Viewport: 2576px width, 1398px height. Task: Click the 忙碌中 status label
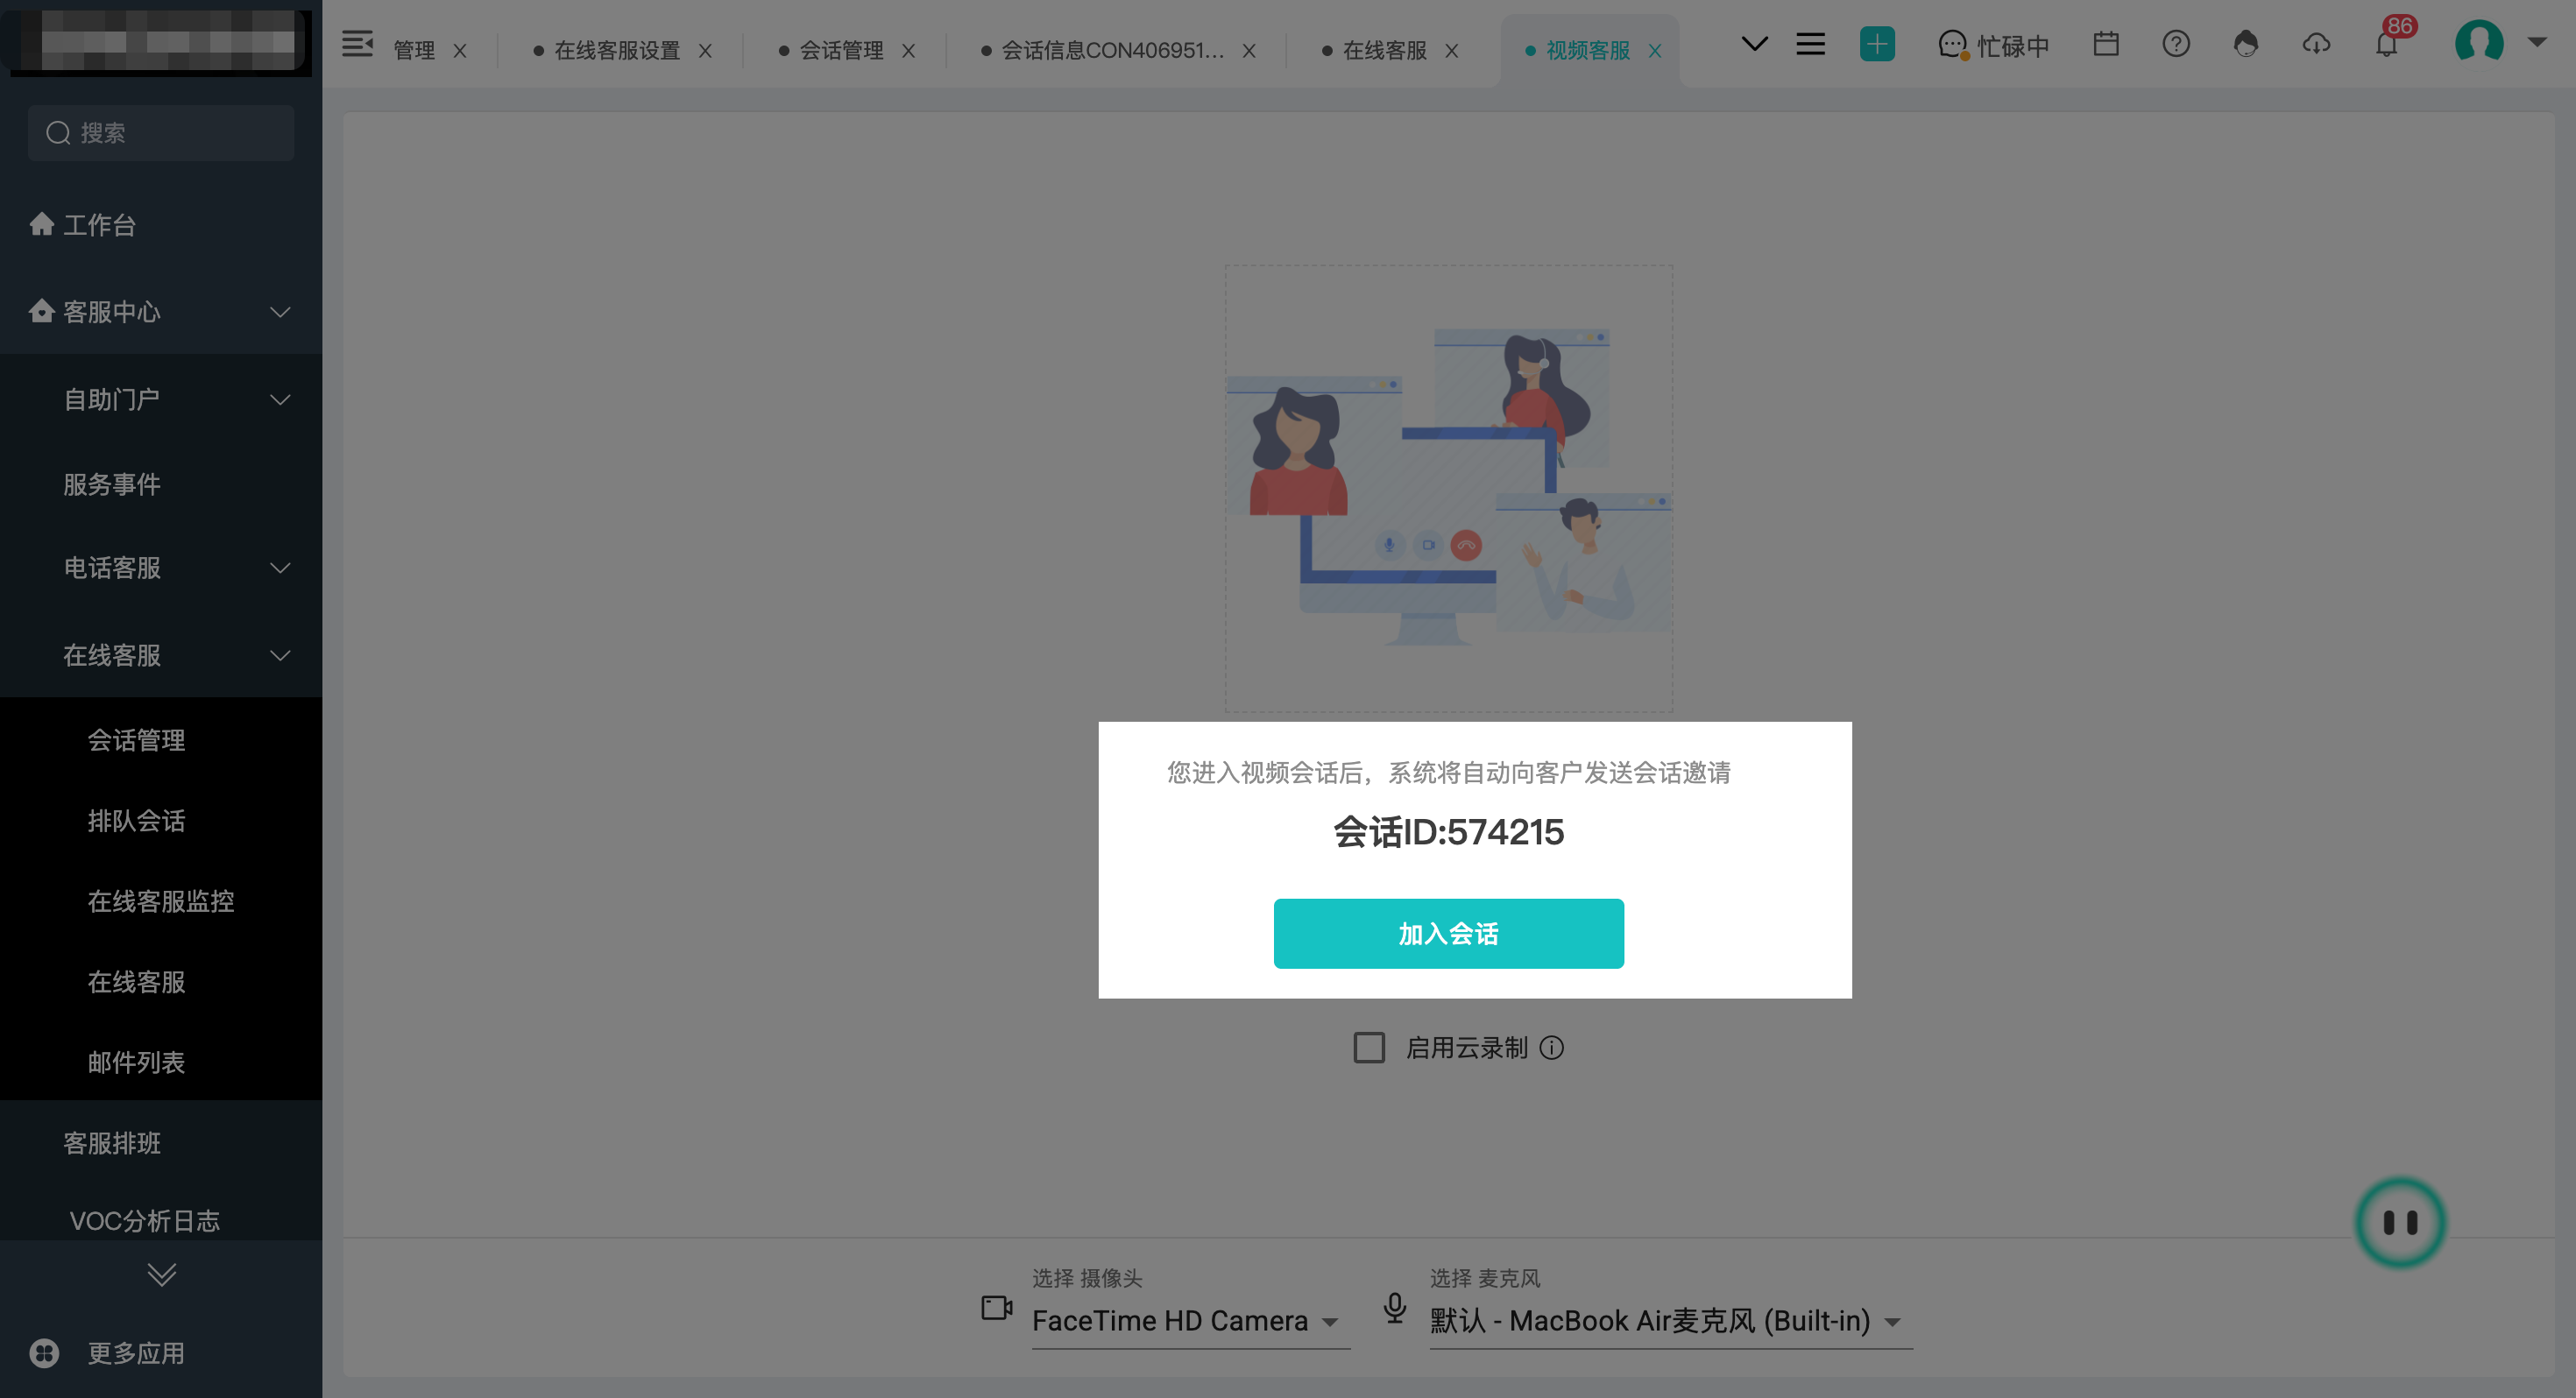(2012, 46)
